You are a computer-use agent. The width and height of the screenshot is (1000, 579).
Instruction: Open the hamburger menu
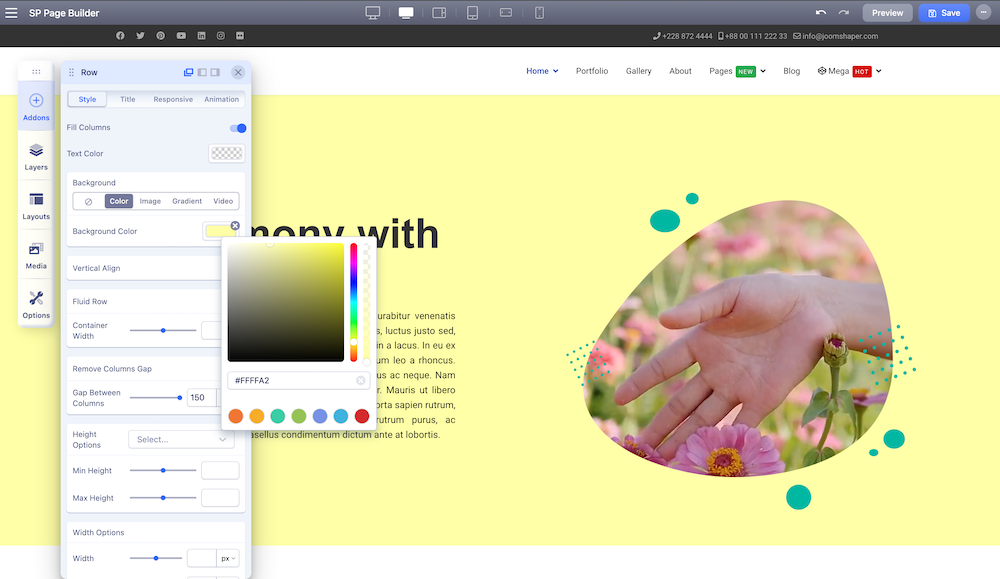click(12, 13)
